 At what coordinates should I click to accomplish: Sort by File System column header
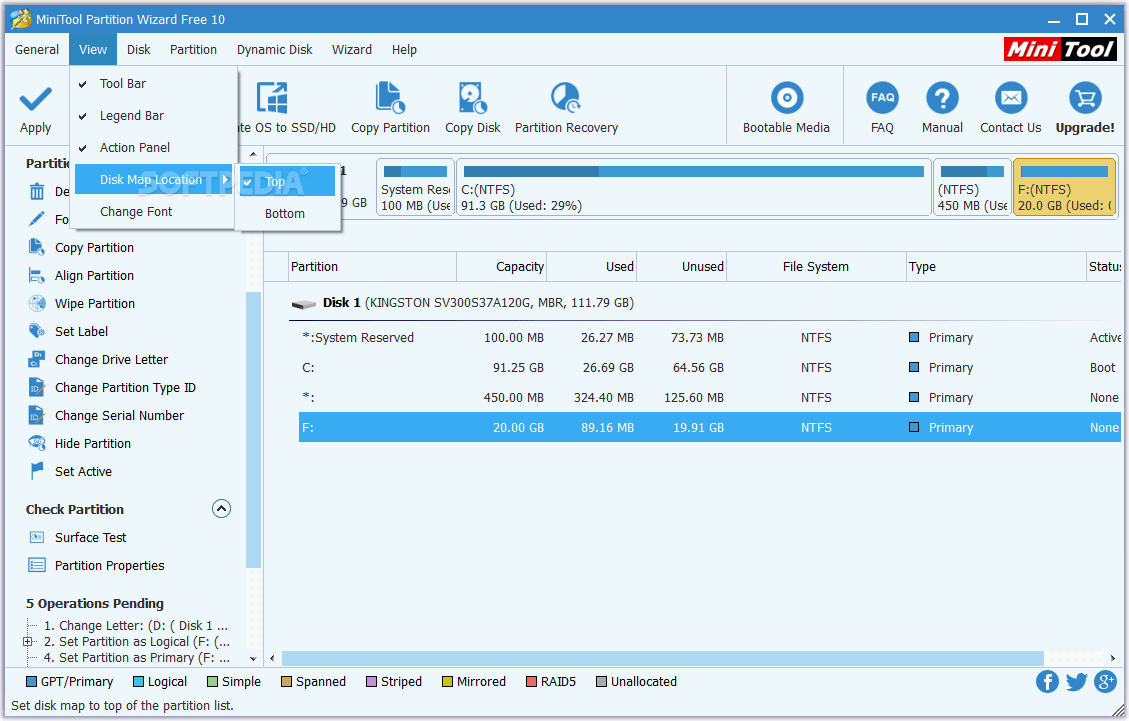(x=816, y=267)
